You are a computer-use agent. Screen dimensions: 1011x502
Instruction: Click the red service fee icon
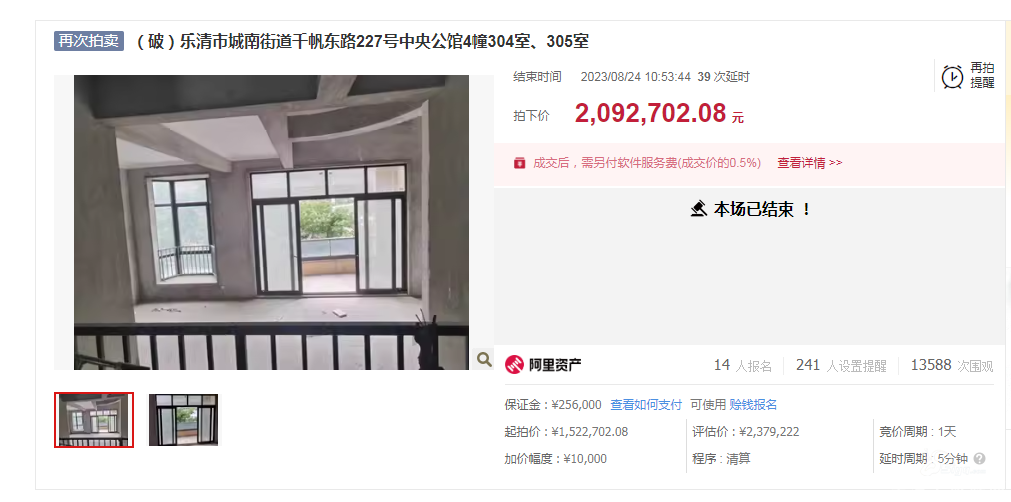[519, 163]
